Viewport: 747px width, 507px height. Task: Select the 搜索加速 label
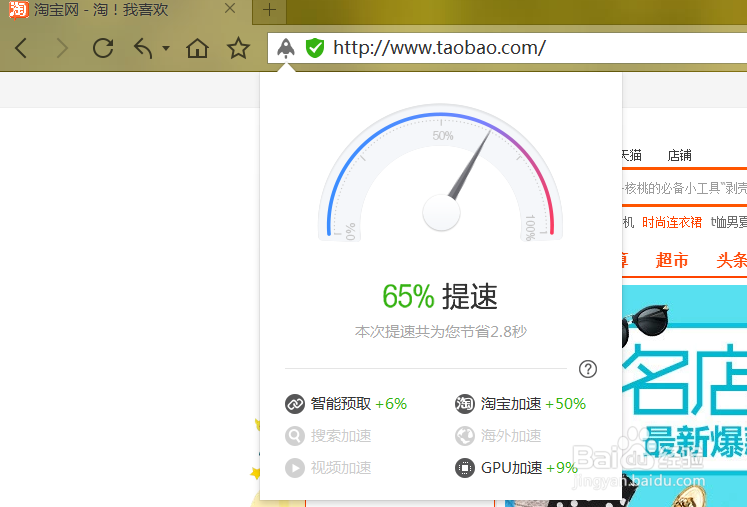[x=341, y=436]
